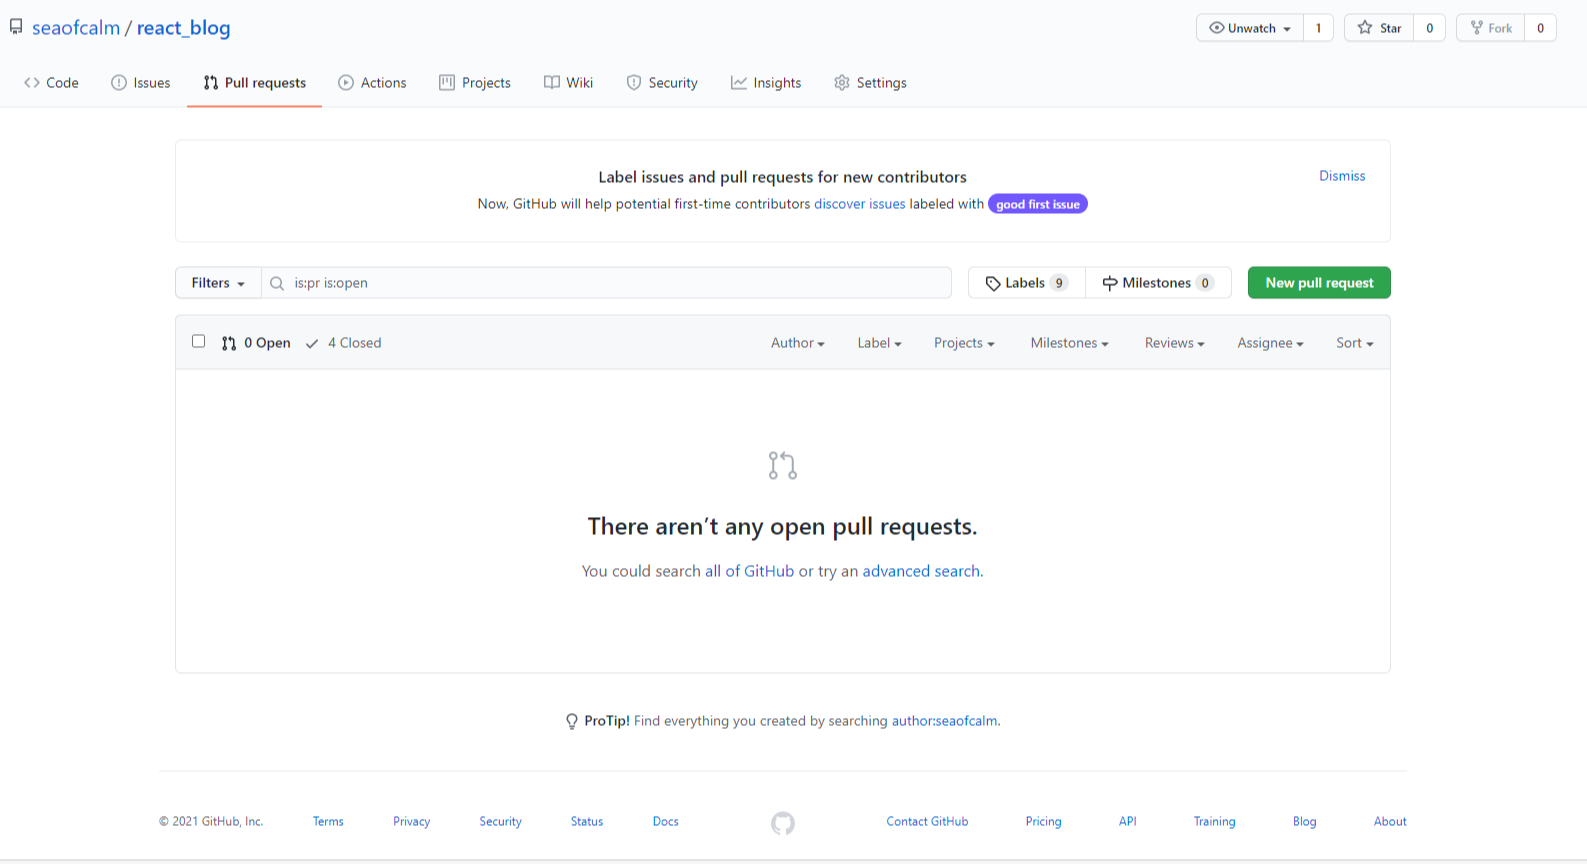Open the footer Privacy link

pos(411,822)
